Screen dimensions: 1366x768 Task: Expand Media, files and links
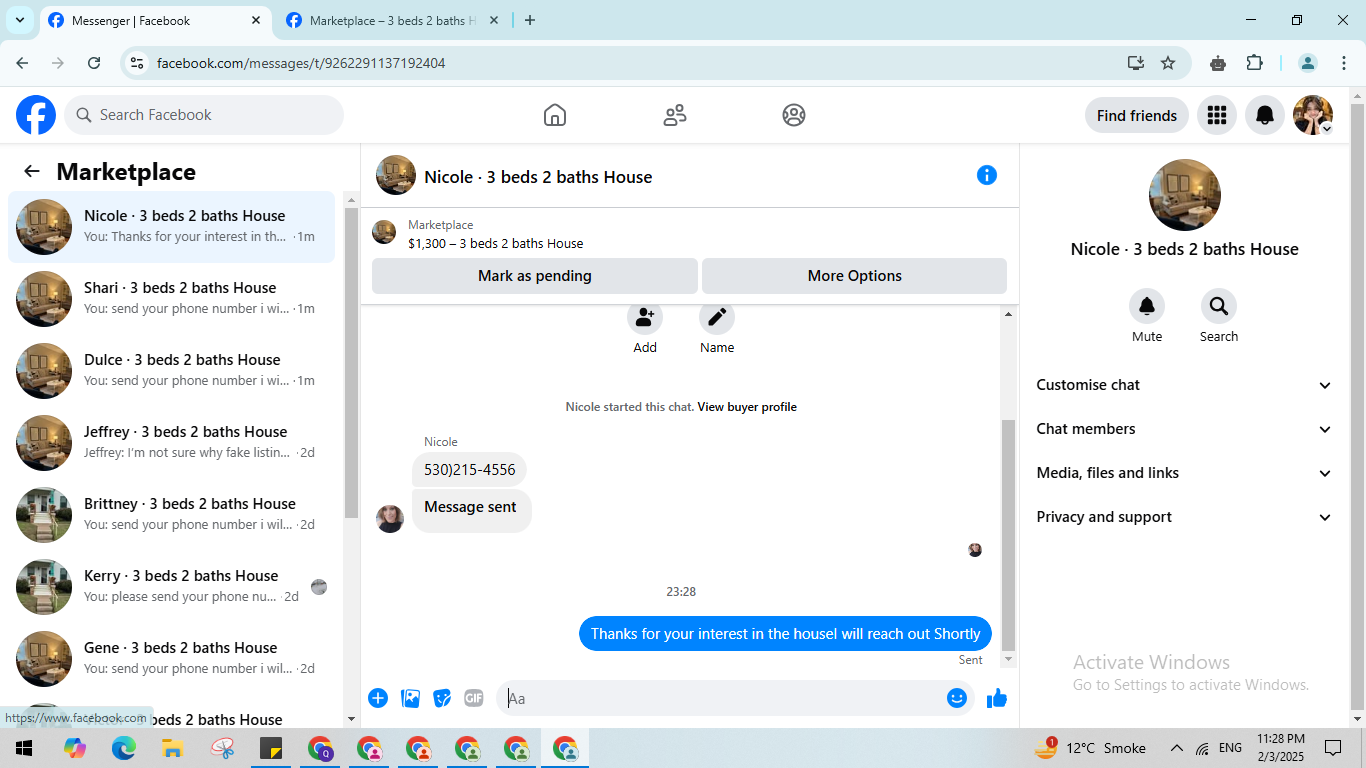pos(1184,473)
